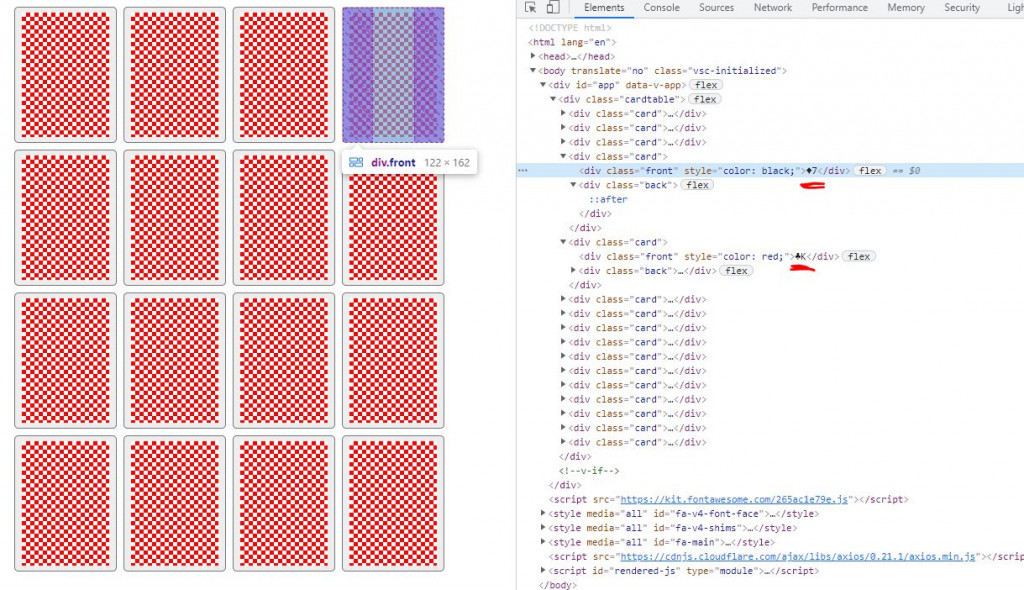Select the Memory tab
Viewport: 1024px width, 590px height.
[906, 8]
